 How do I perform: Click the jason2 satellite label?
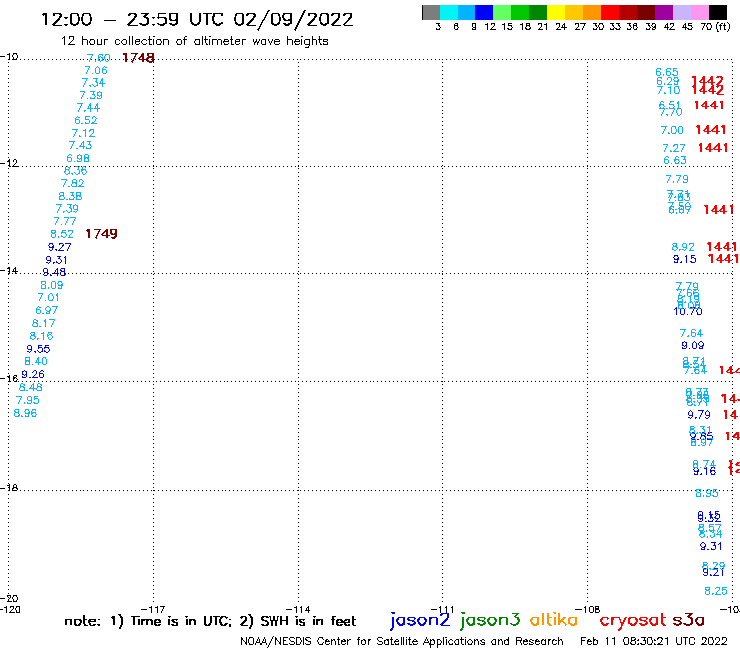pos(420,620)
